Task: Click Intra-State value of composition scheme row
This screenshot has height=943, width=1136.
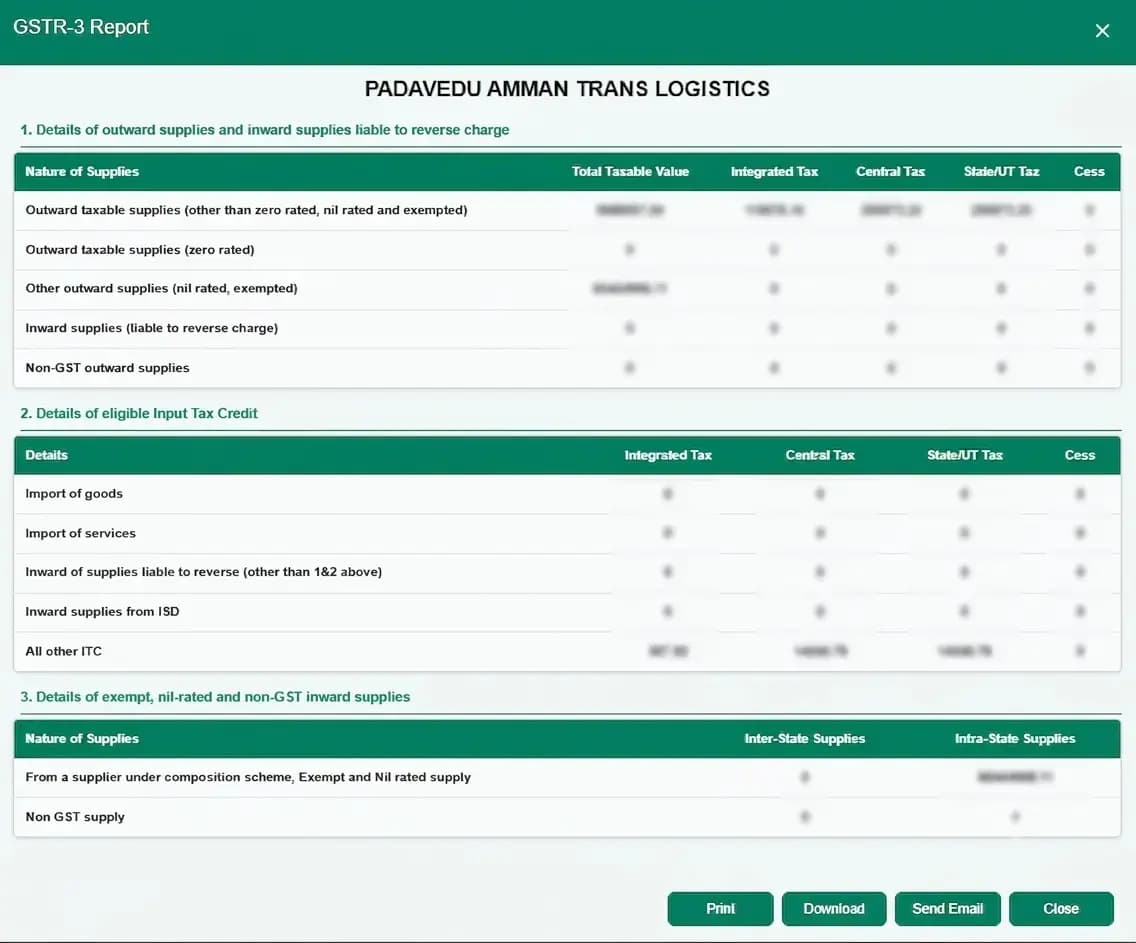Action: 1015,777
